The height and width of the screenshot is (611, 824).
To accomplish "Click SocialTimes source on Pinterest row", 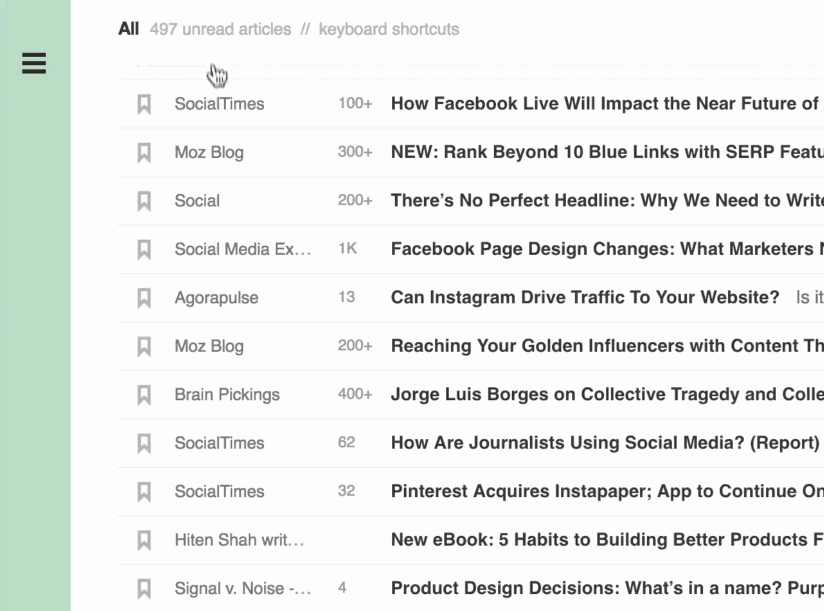I will [220, 492].
